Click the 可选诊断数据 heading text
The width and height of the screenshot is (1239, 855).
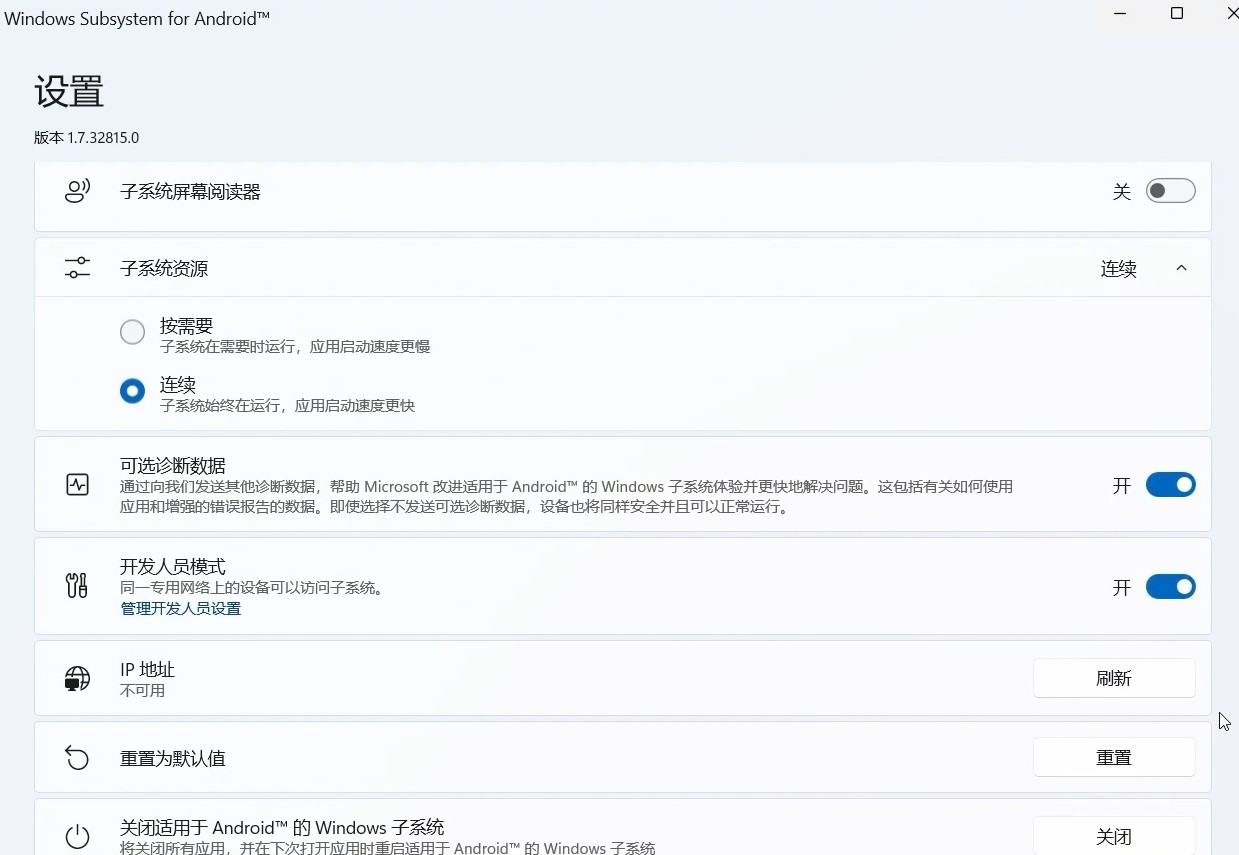[173, 466]
